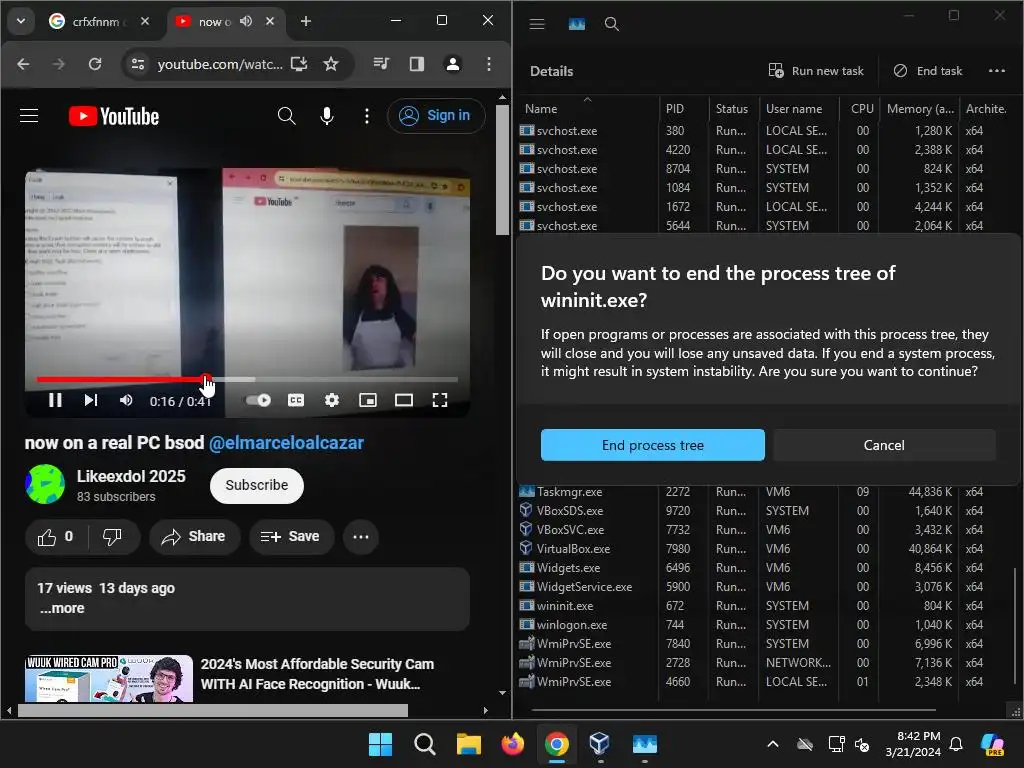Open Task Manager navigation hamburger
This screenshot has height=768, width=1024.
tap(537, 24)
